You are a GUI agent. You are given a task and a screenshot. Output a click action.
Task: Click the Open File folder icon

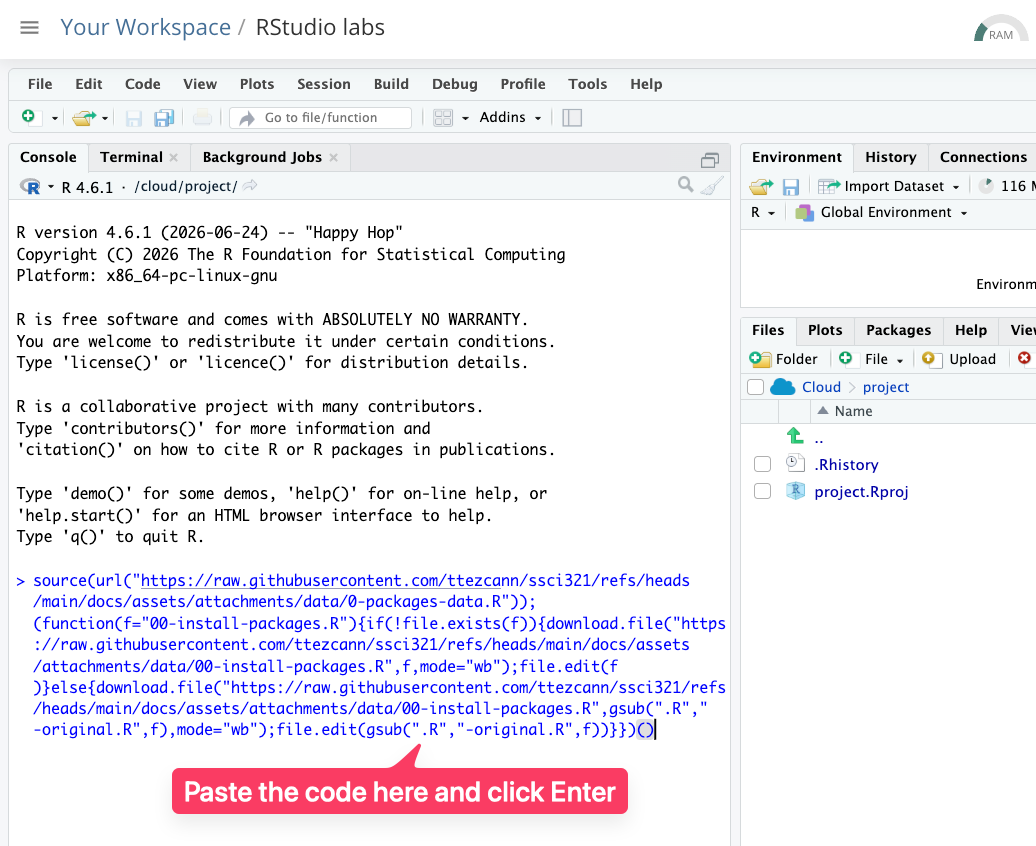pos(84,118)
